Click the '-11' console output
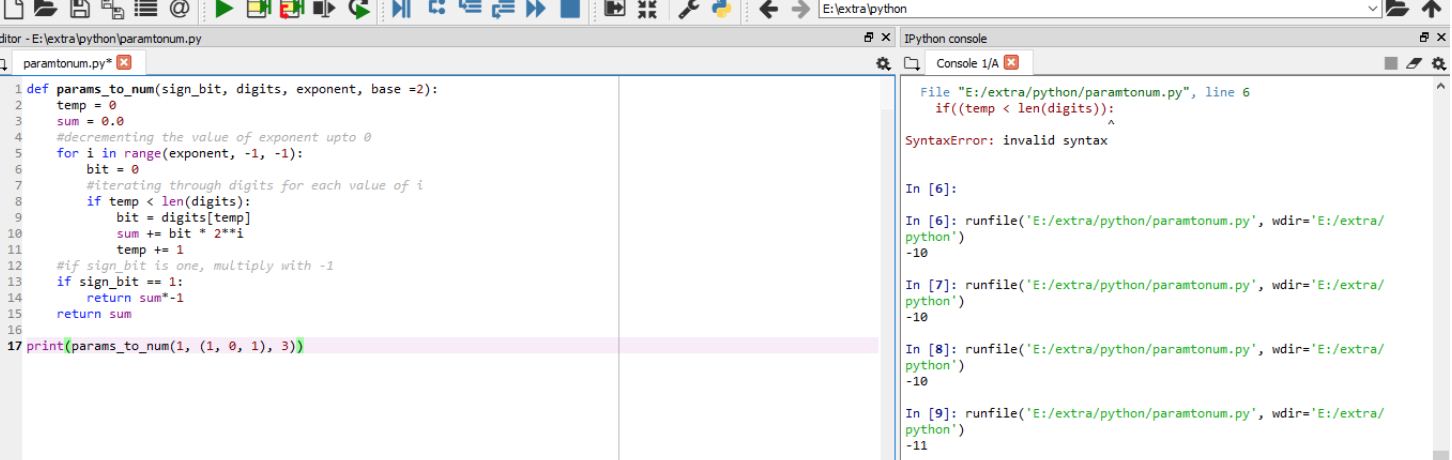1452x460 pixels. click(916, 445)
